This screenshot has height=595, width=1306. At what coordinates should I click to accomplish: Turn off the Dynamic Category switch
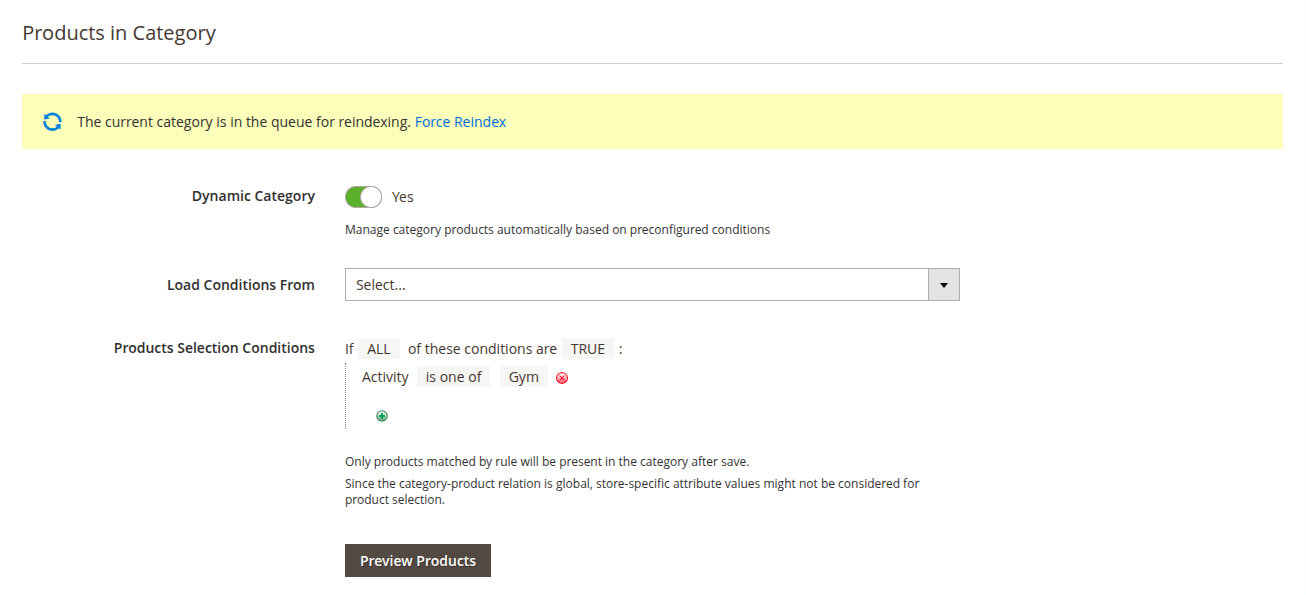click(363, 197)
